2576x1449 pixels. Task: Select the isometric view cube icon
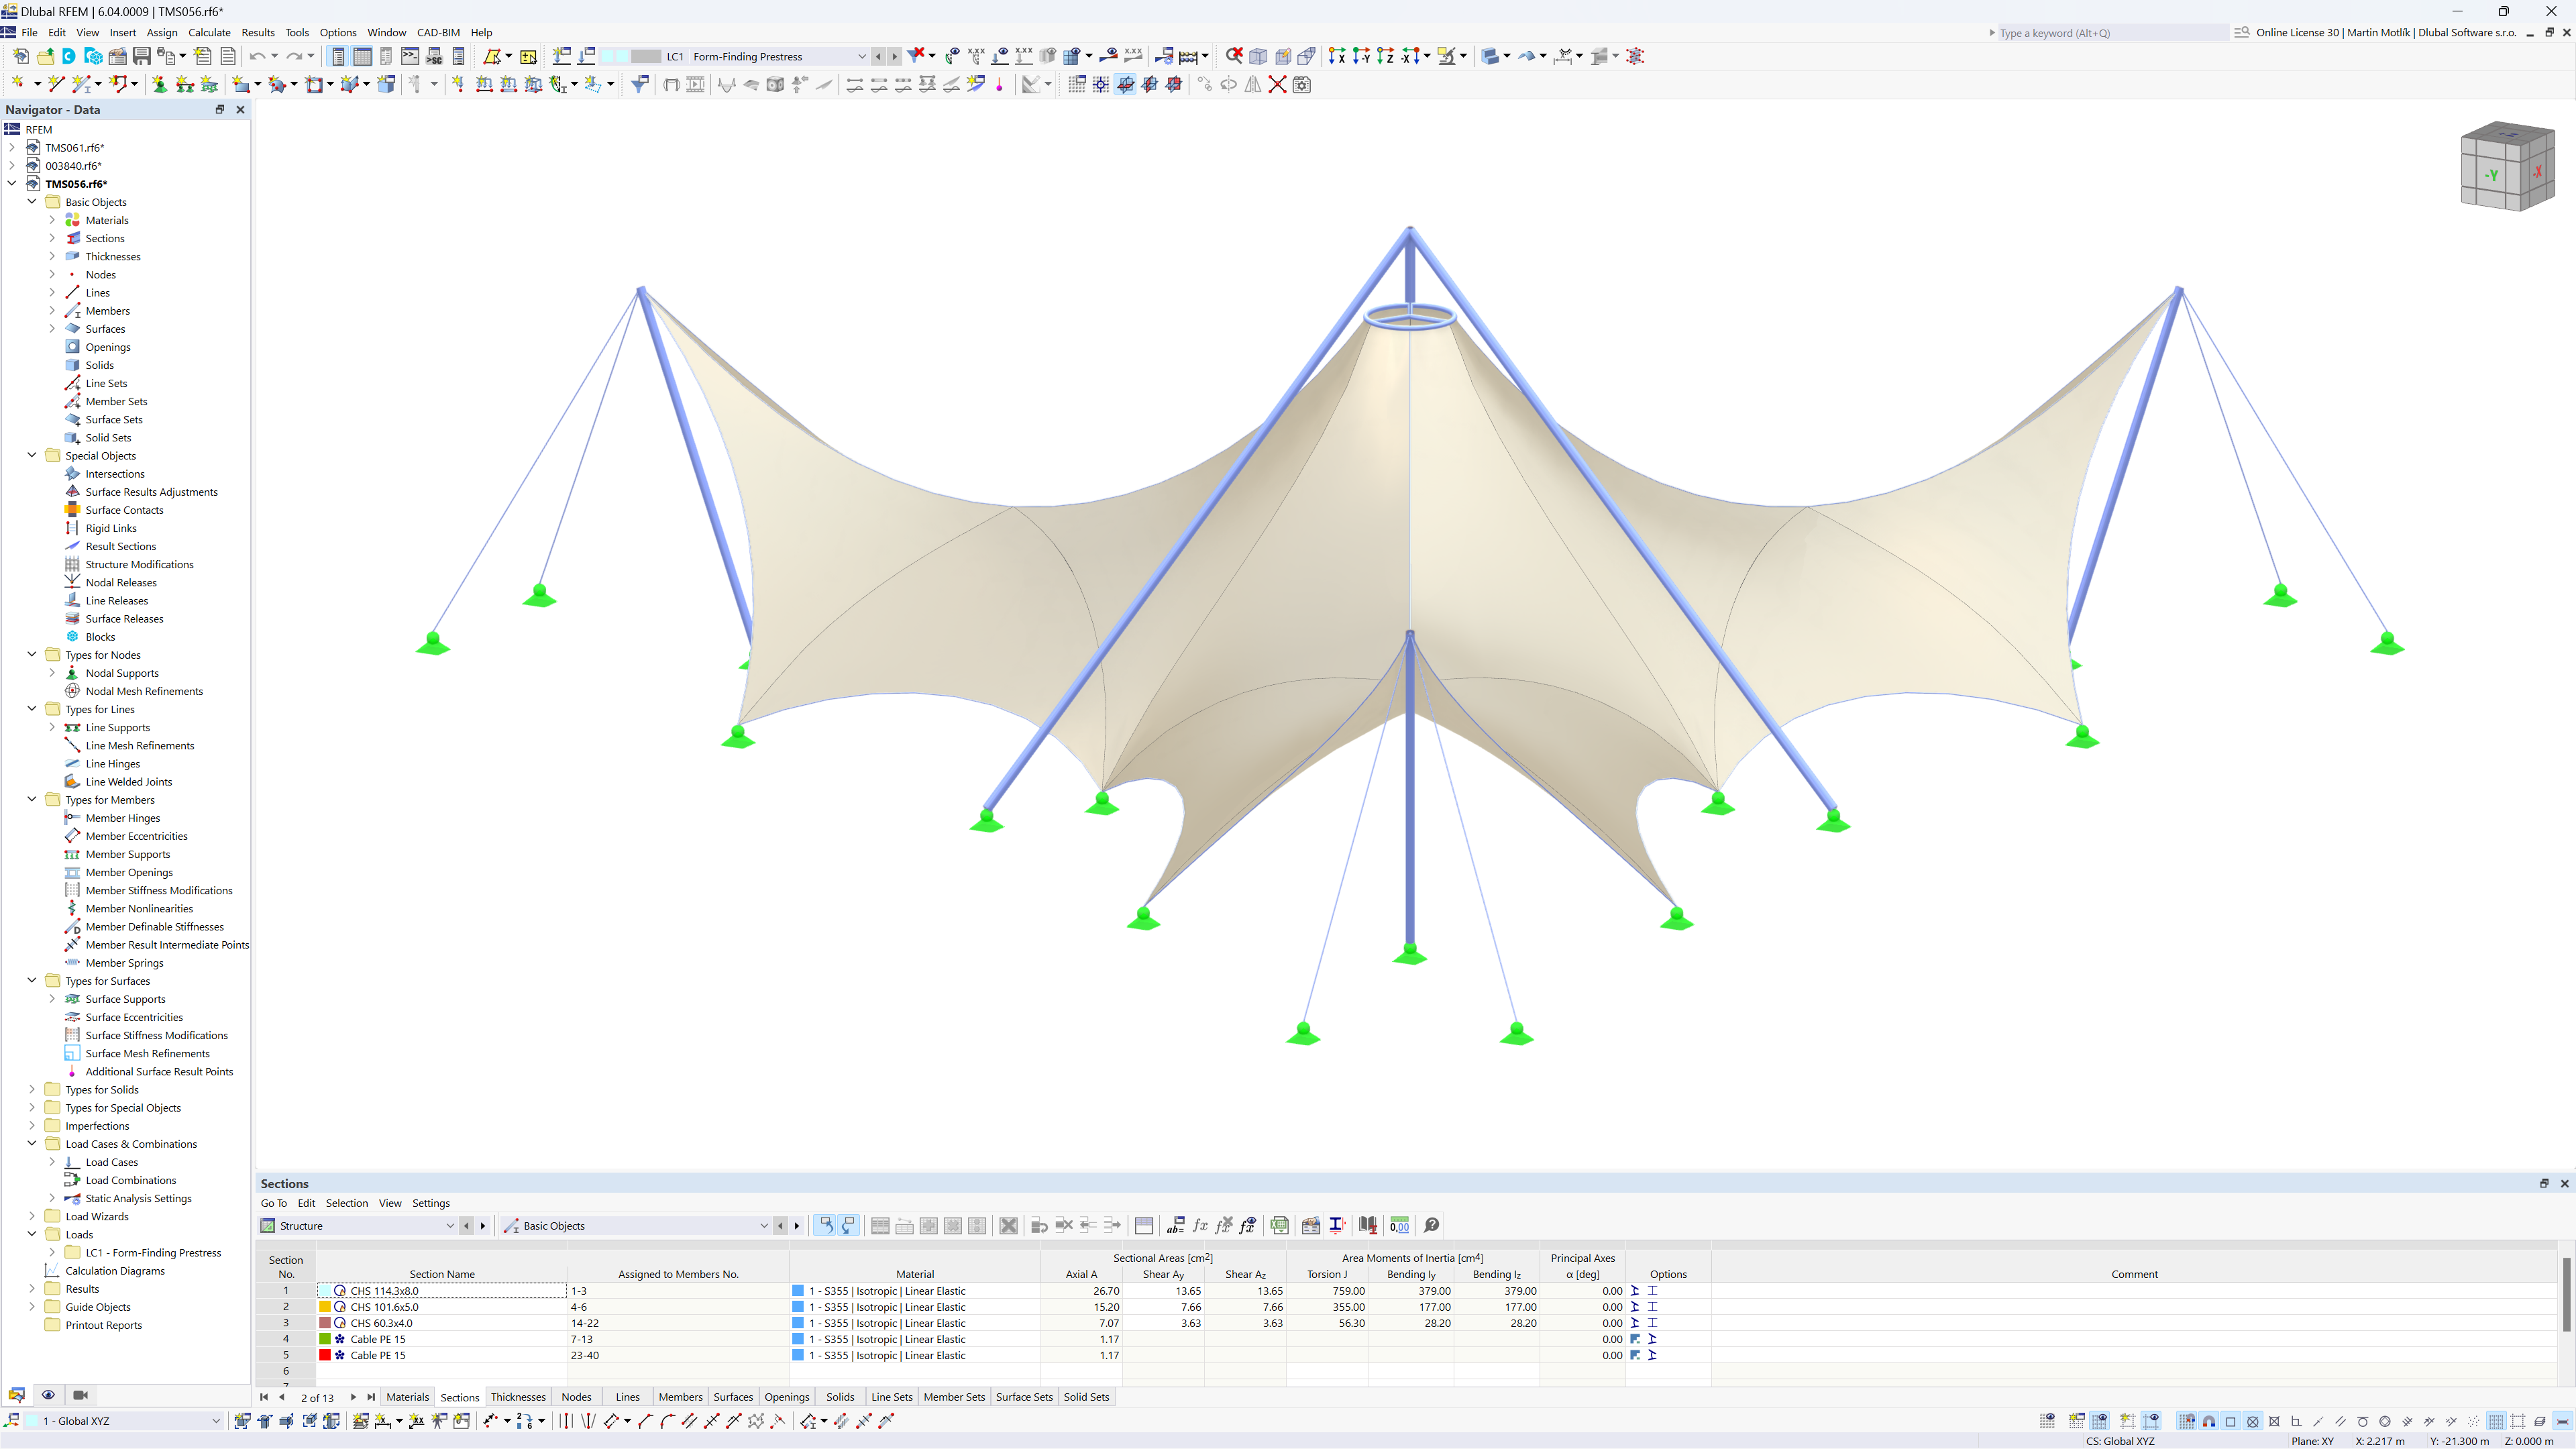[x=2507, y=167]
